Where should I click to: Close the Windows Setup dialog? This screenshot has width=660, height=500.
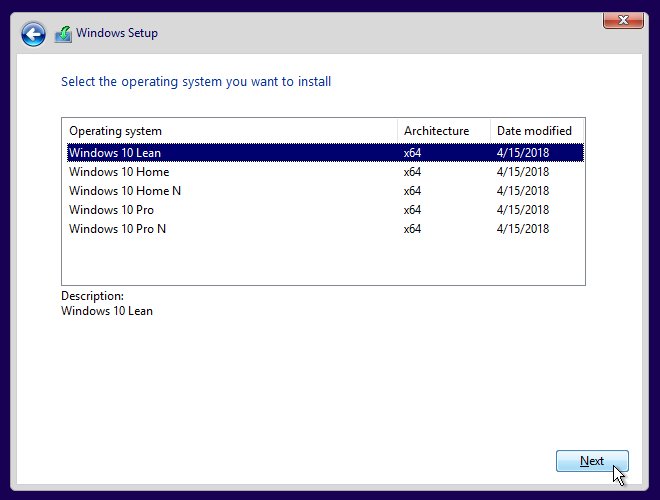pyautogui.click(x=623, y=20)
